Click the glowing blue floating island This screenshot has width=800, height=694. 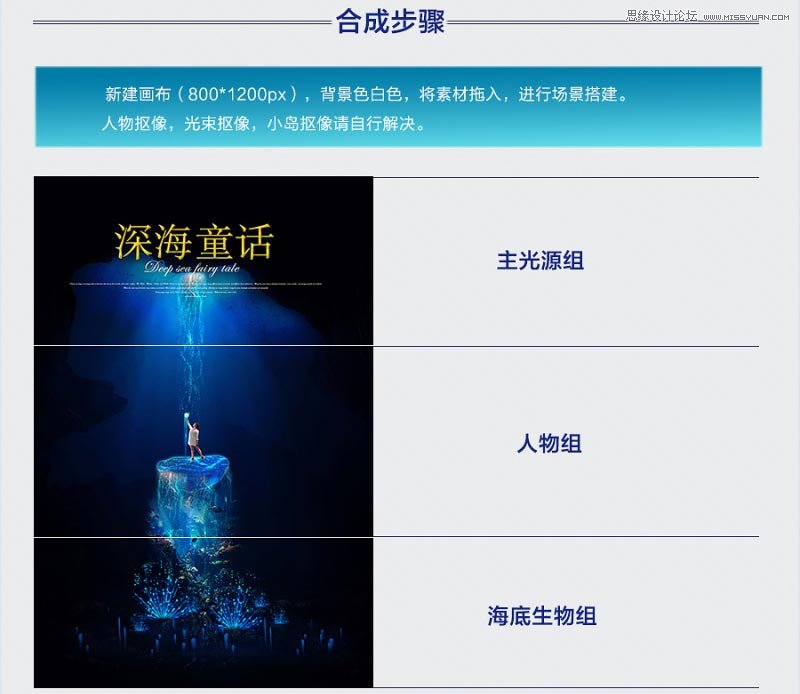(192, 467)
